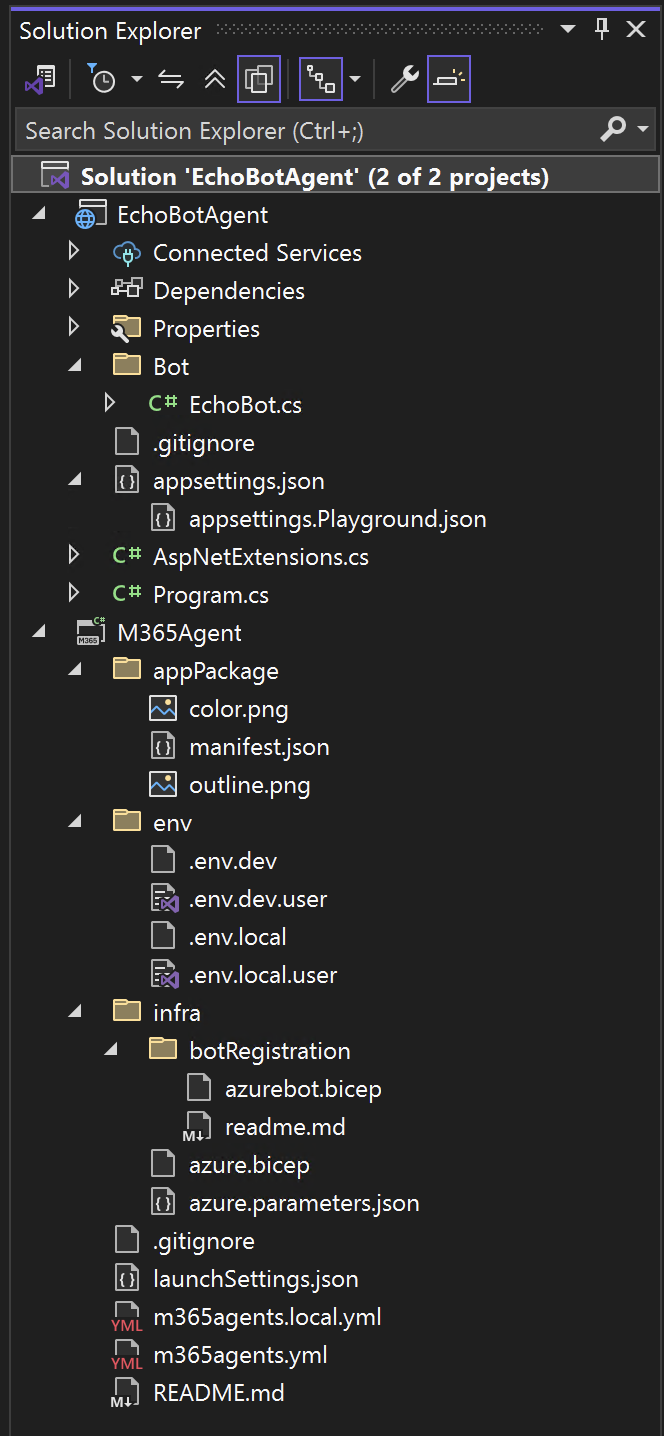
Task: Select azure.bicep file
Action: tap(249, 1165)
